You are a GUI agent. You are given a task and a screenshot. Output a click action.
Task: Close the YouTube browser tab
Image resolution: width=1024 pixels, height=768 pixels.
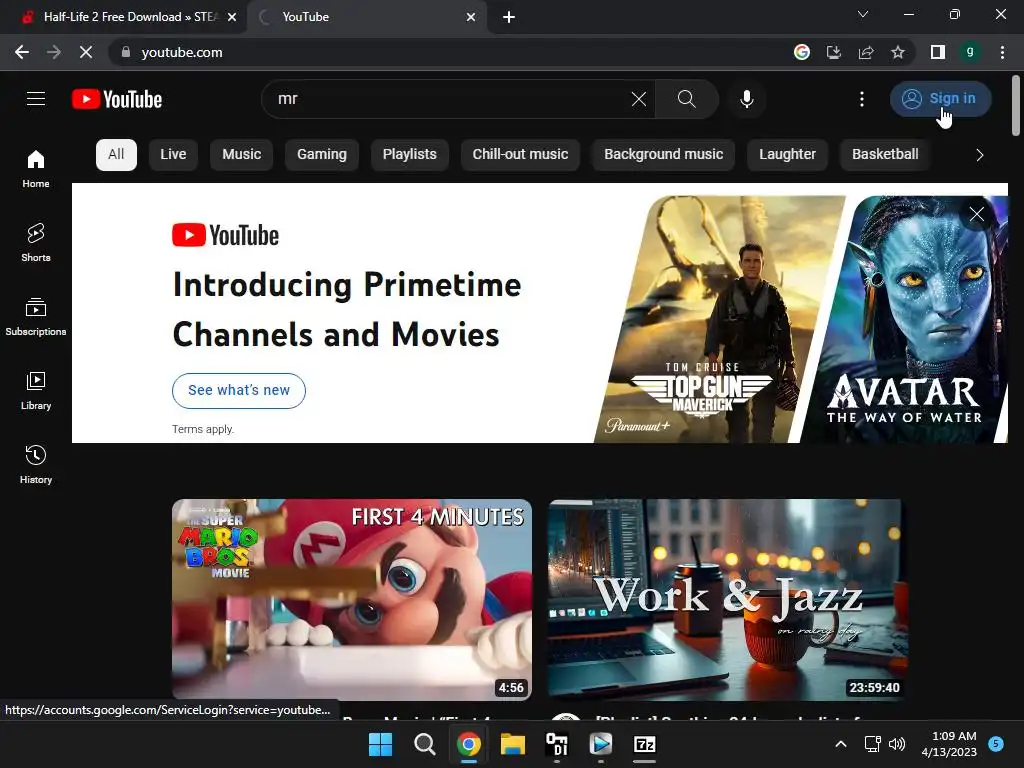(471, 18)
